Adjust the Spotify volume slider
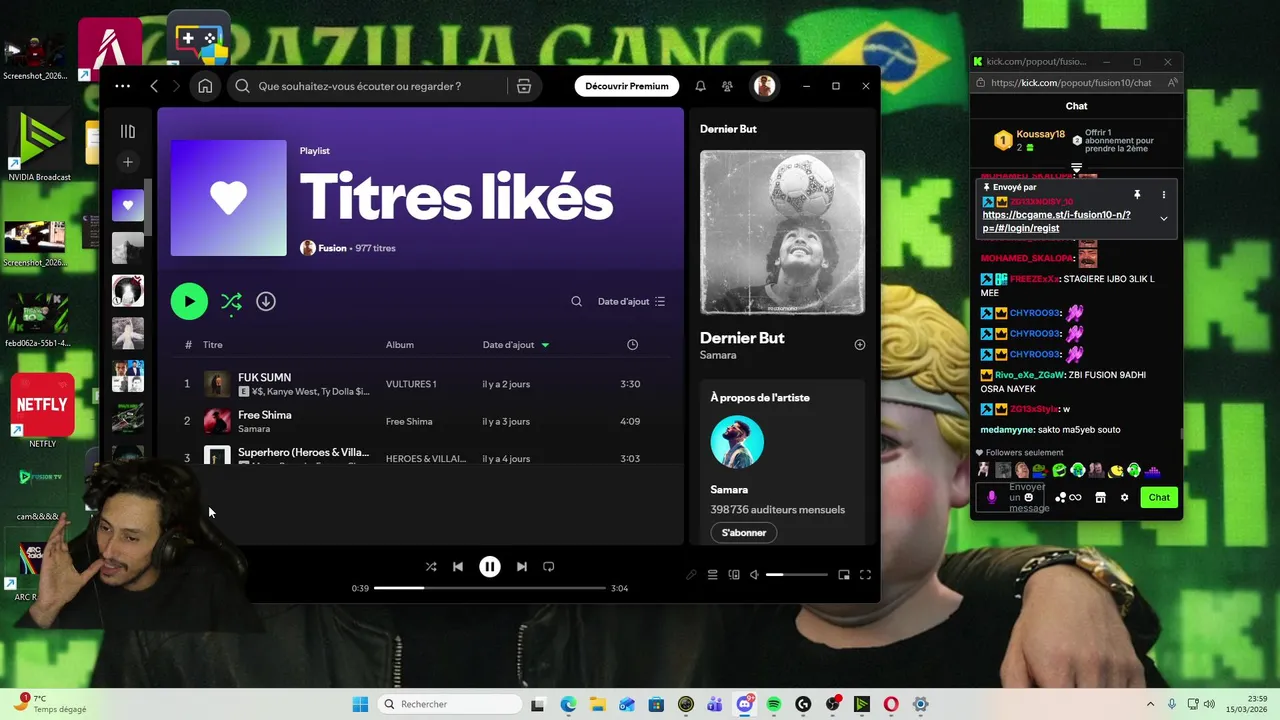The height and width of the screenshot is (720, 1280). (x=797, y=575)
